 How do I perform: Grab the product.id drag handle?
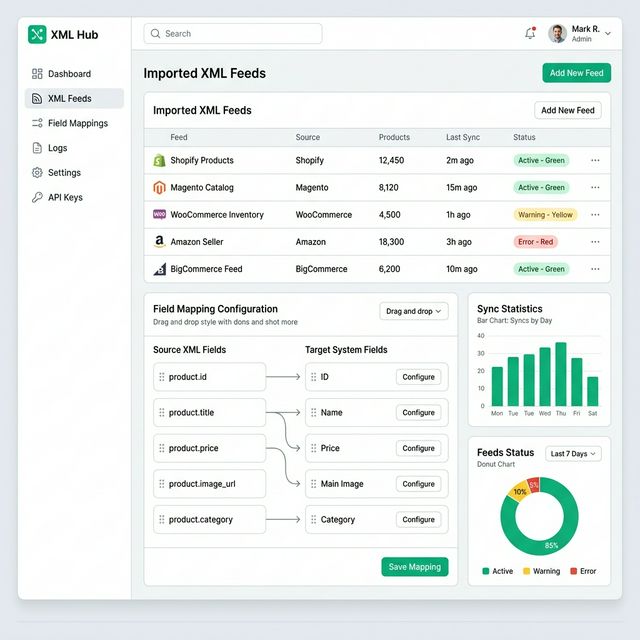click(161, 377)
